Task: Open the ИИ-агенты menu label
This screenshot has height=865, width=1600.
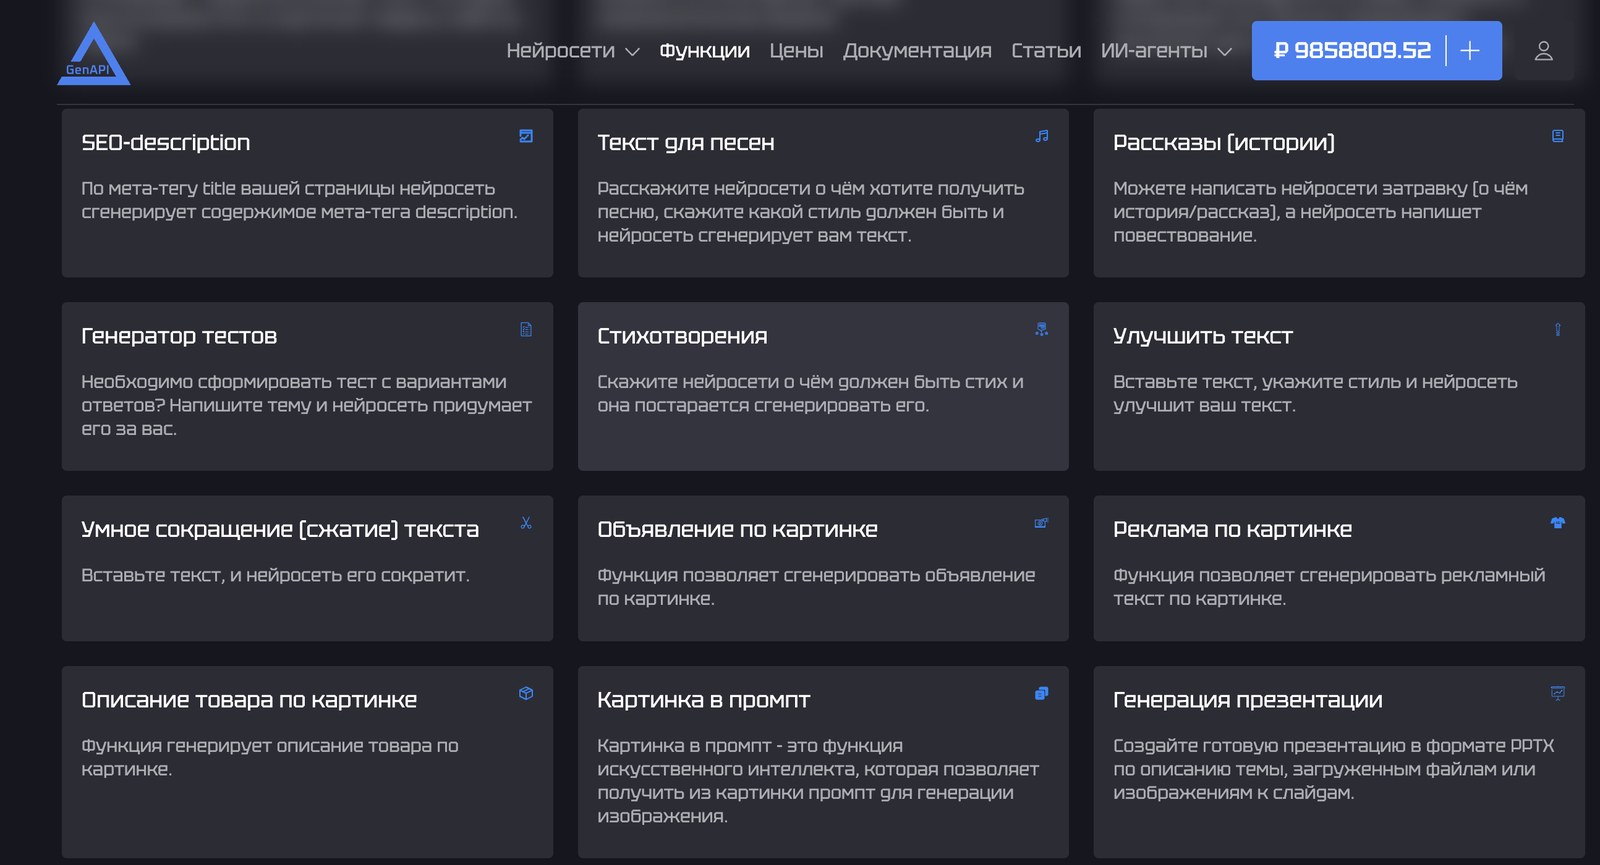Action: point(1154,51)
